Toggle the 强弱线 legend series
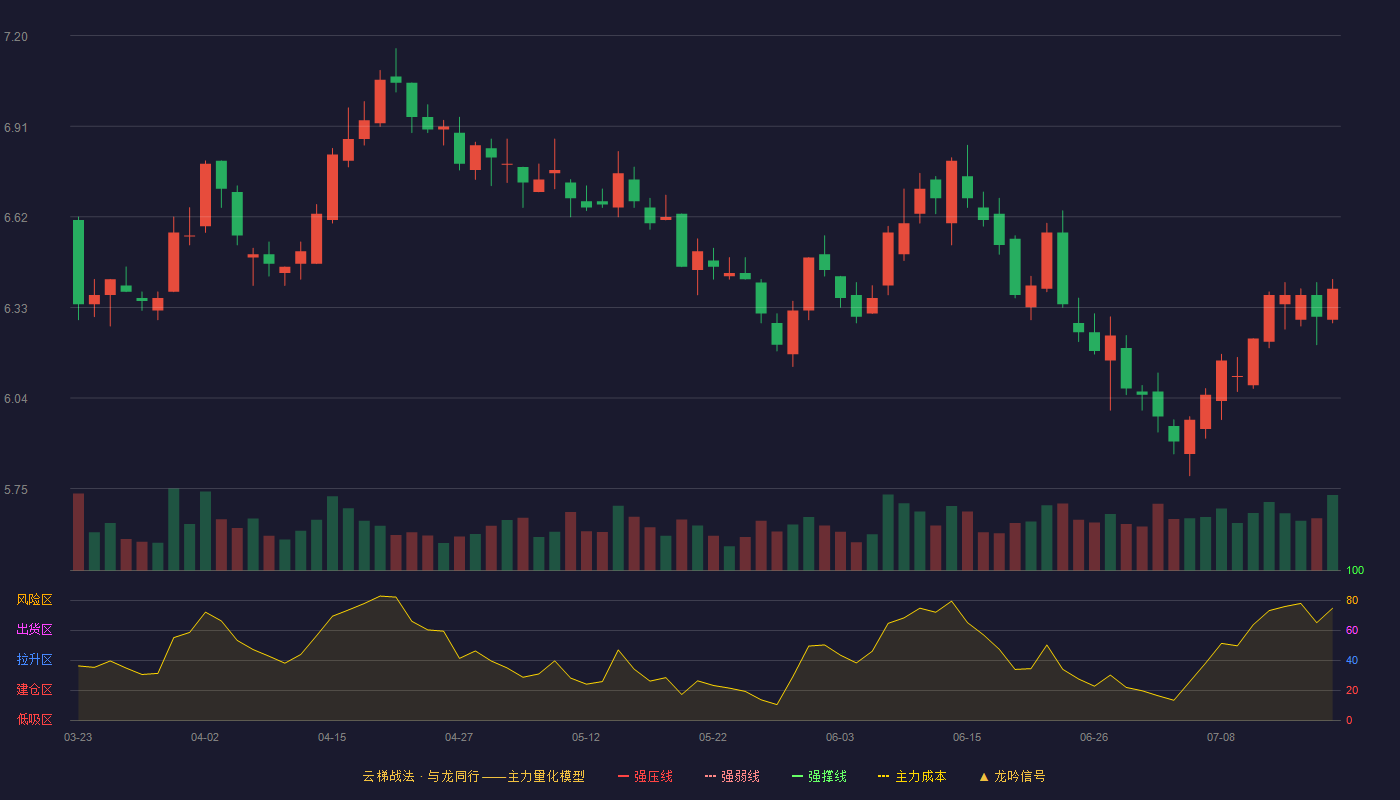 point(732,776)
